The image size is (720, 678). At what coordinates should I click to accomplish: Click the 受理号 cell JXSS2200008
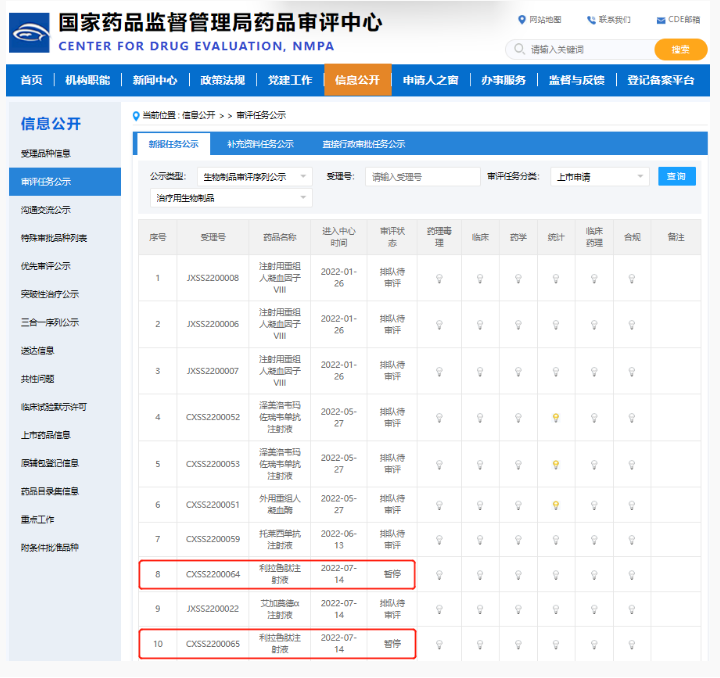click(x=213, y=278)
